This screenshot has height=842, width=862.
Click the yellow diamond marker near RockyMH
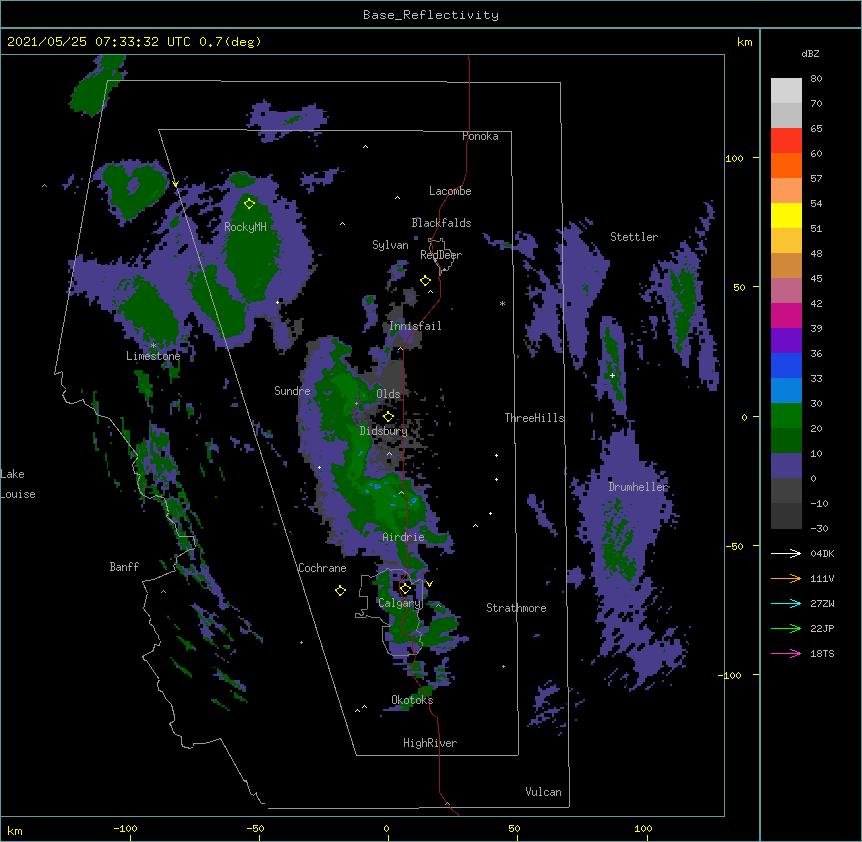[x=249, y=204]
